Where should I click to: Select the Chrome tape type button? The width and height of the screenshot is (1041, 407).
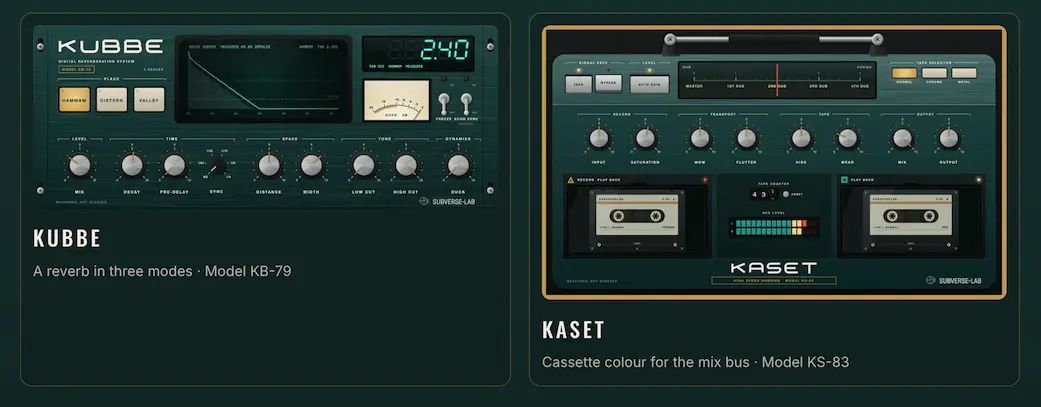[934, 73]
